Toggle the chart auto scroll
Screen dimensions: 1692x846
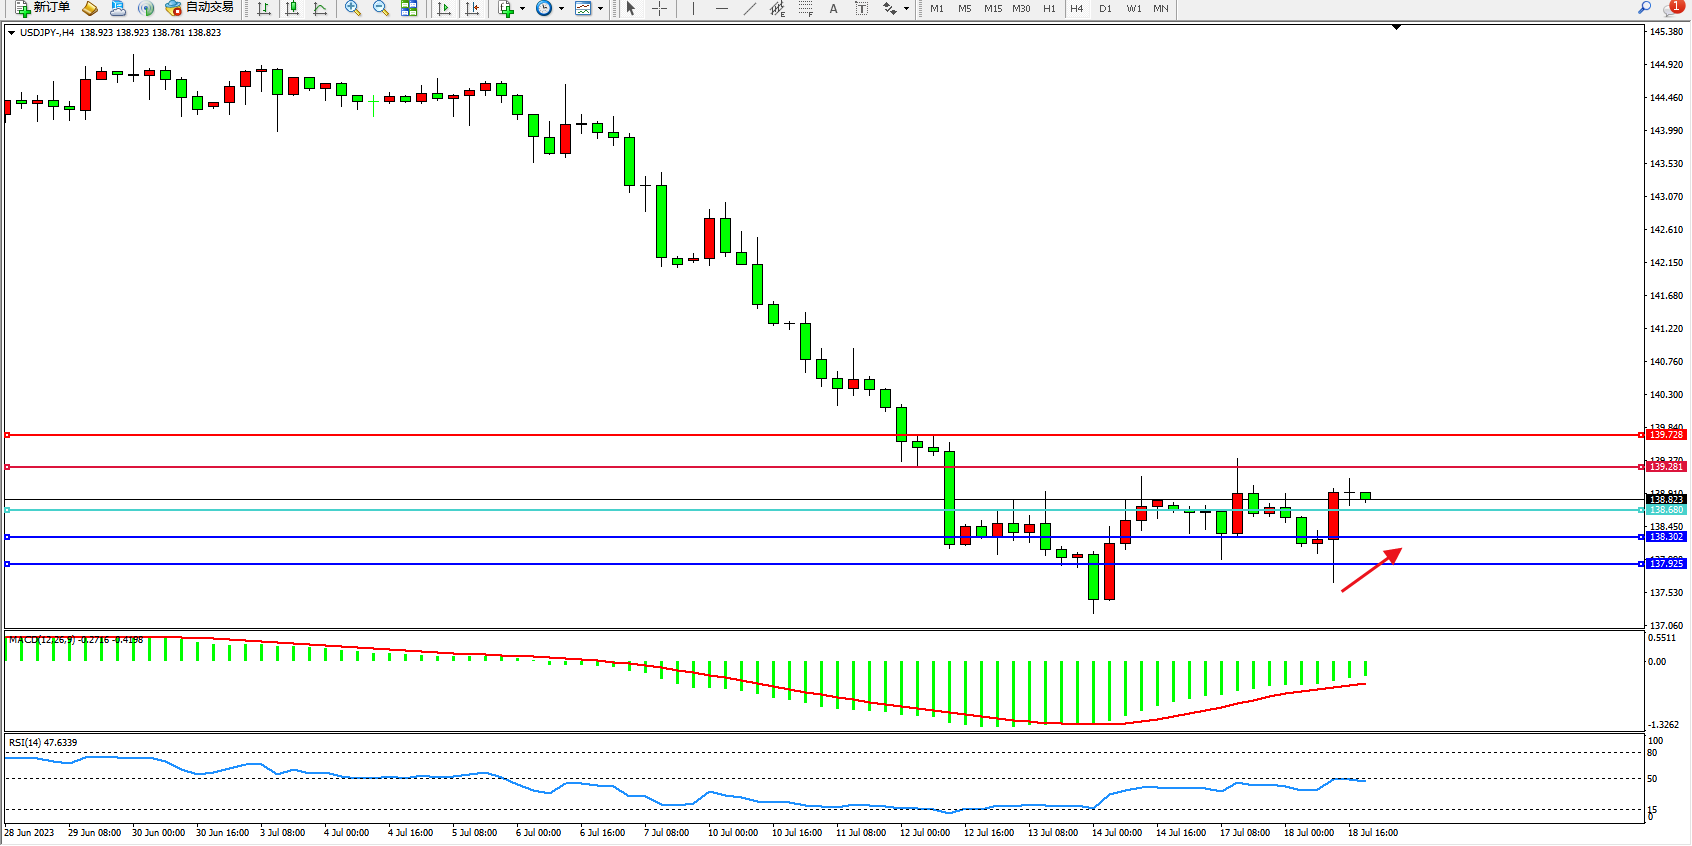444,8
